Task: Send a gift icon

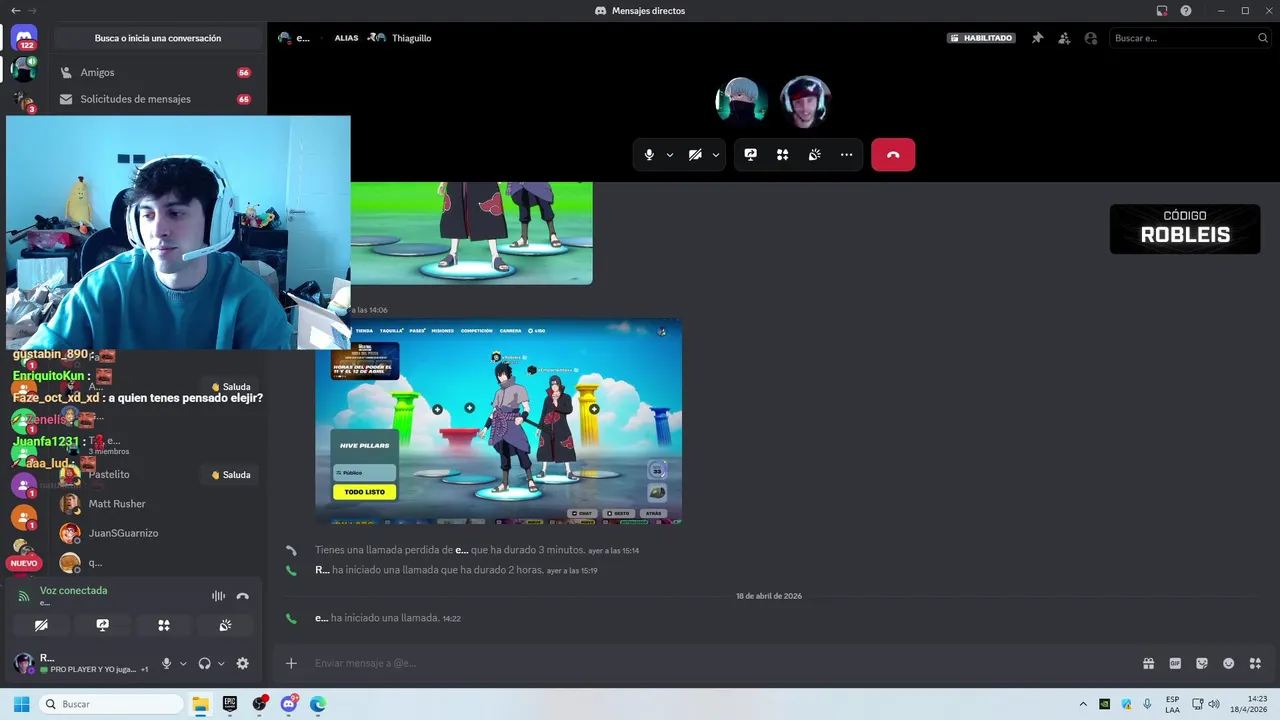Action: tap(1149, 663)
